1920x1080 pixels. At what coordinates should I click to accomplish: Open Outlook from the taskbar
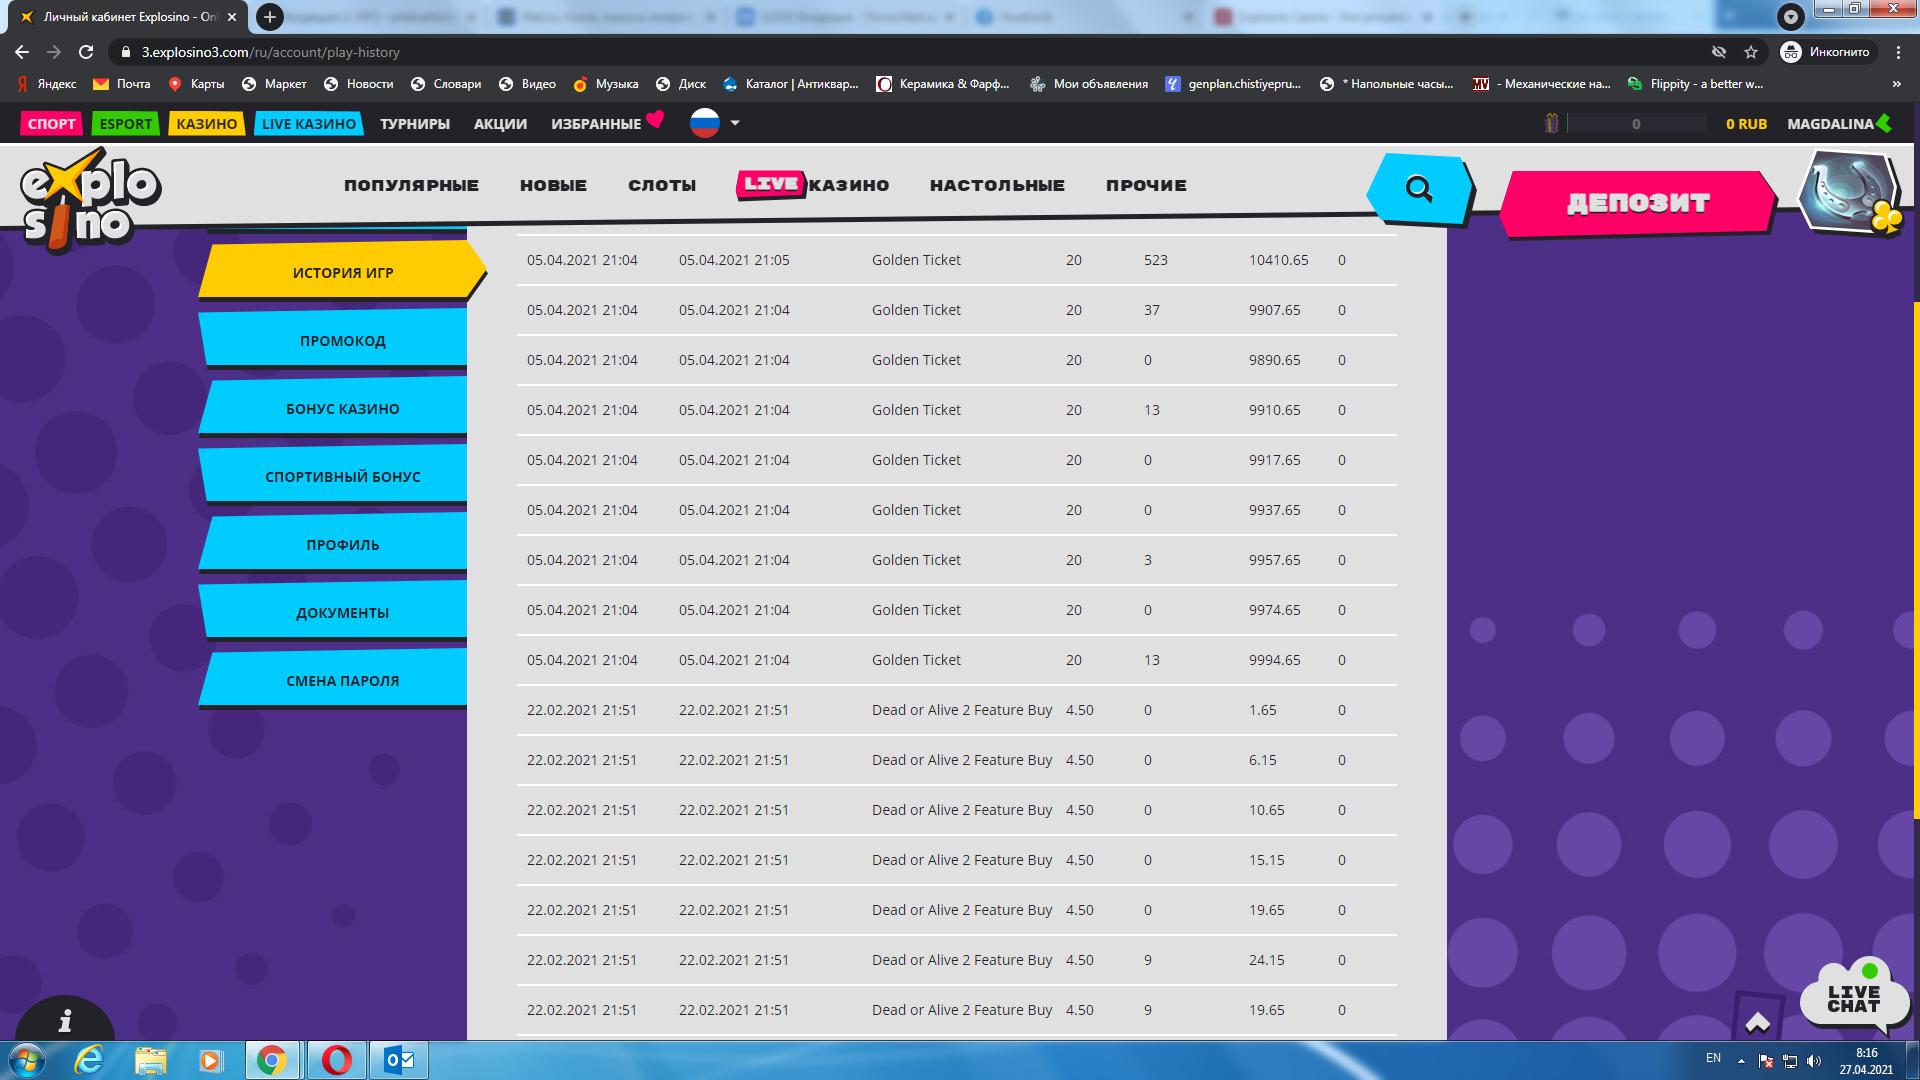(399, 1060)
